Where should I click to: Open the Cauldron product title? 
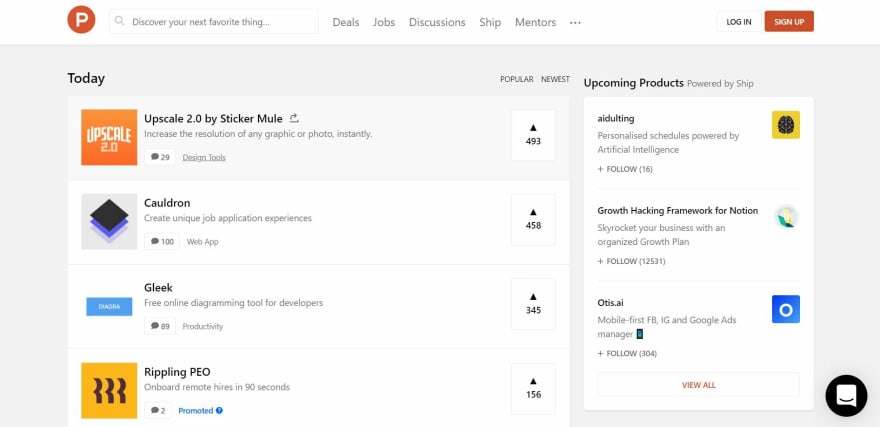click(x=167, y=203)
